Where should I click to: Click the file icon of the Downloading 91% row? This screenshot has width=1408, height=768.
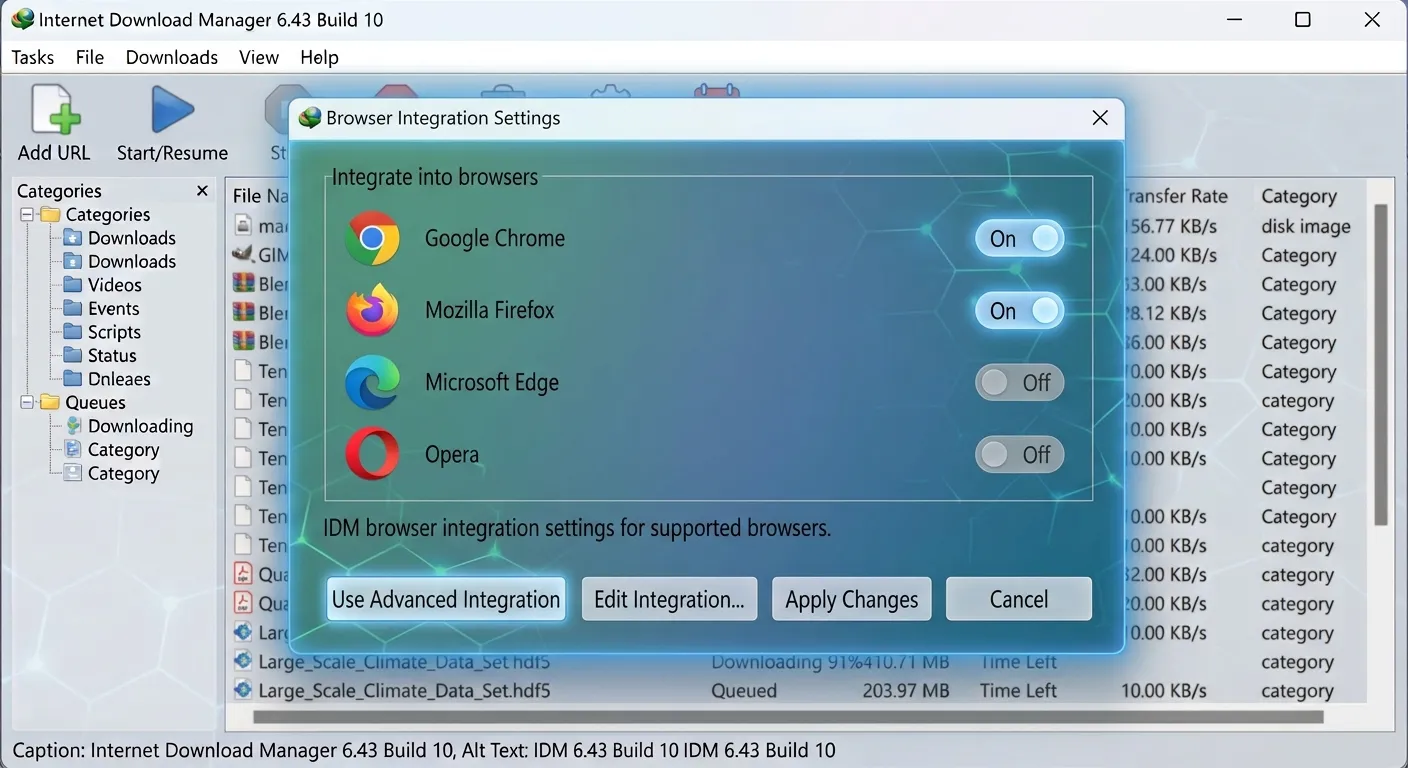(243, 661)
